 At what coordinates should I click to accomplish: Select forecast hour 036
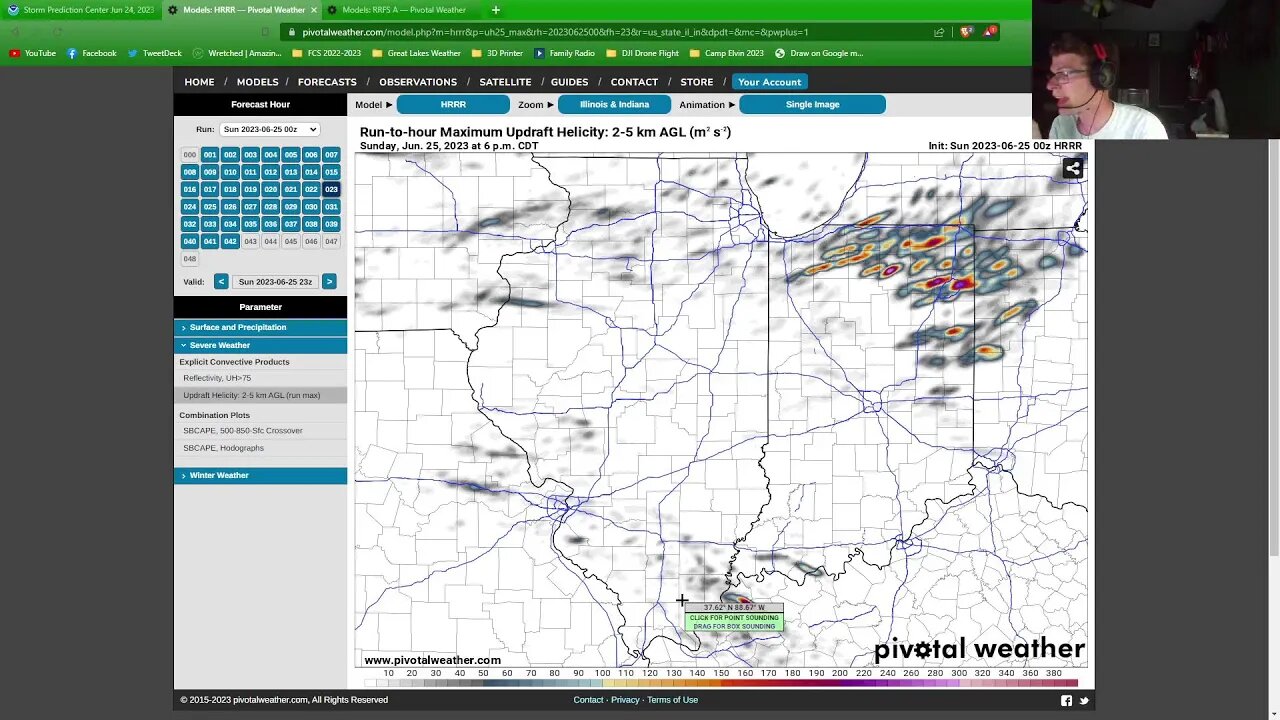[x=270, y=224]
